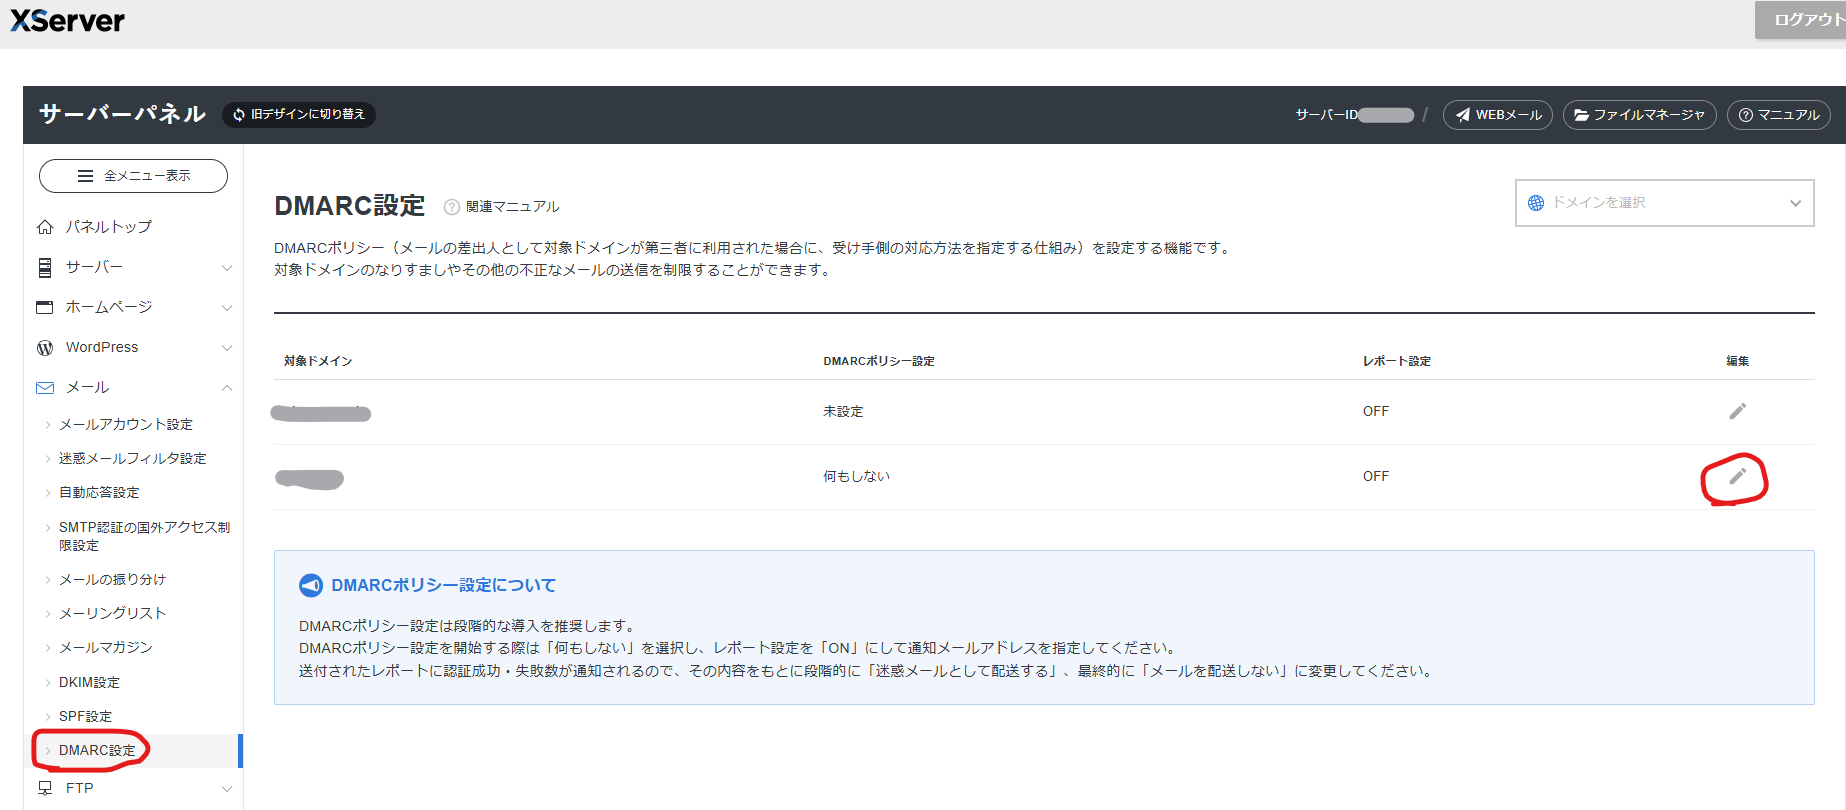1846x810 pixels.
Task: Open メールアカウント設定
Action: (126, 424)
